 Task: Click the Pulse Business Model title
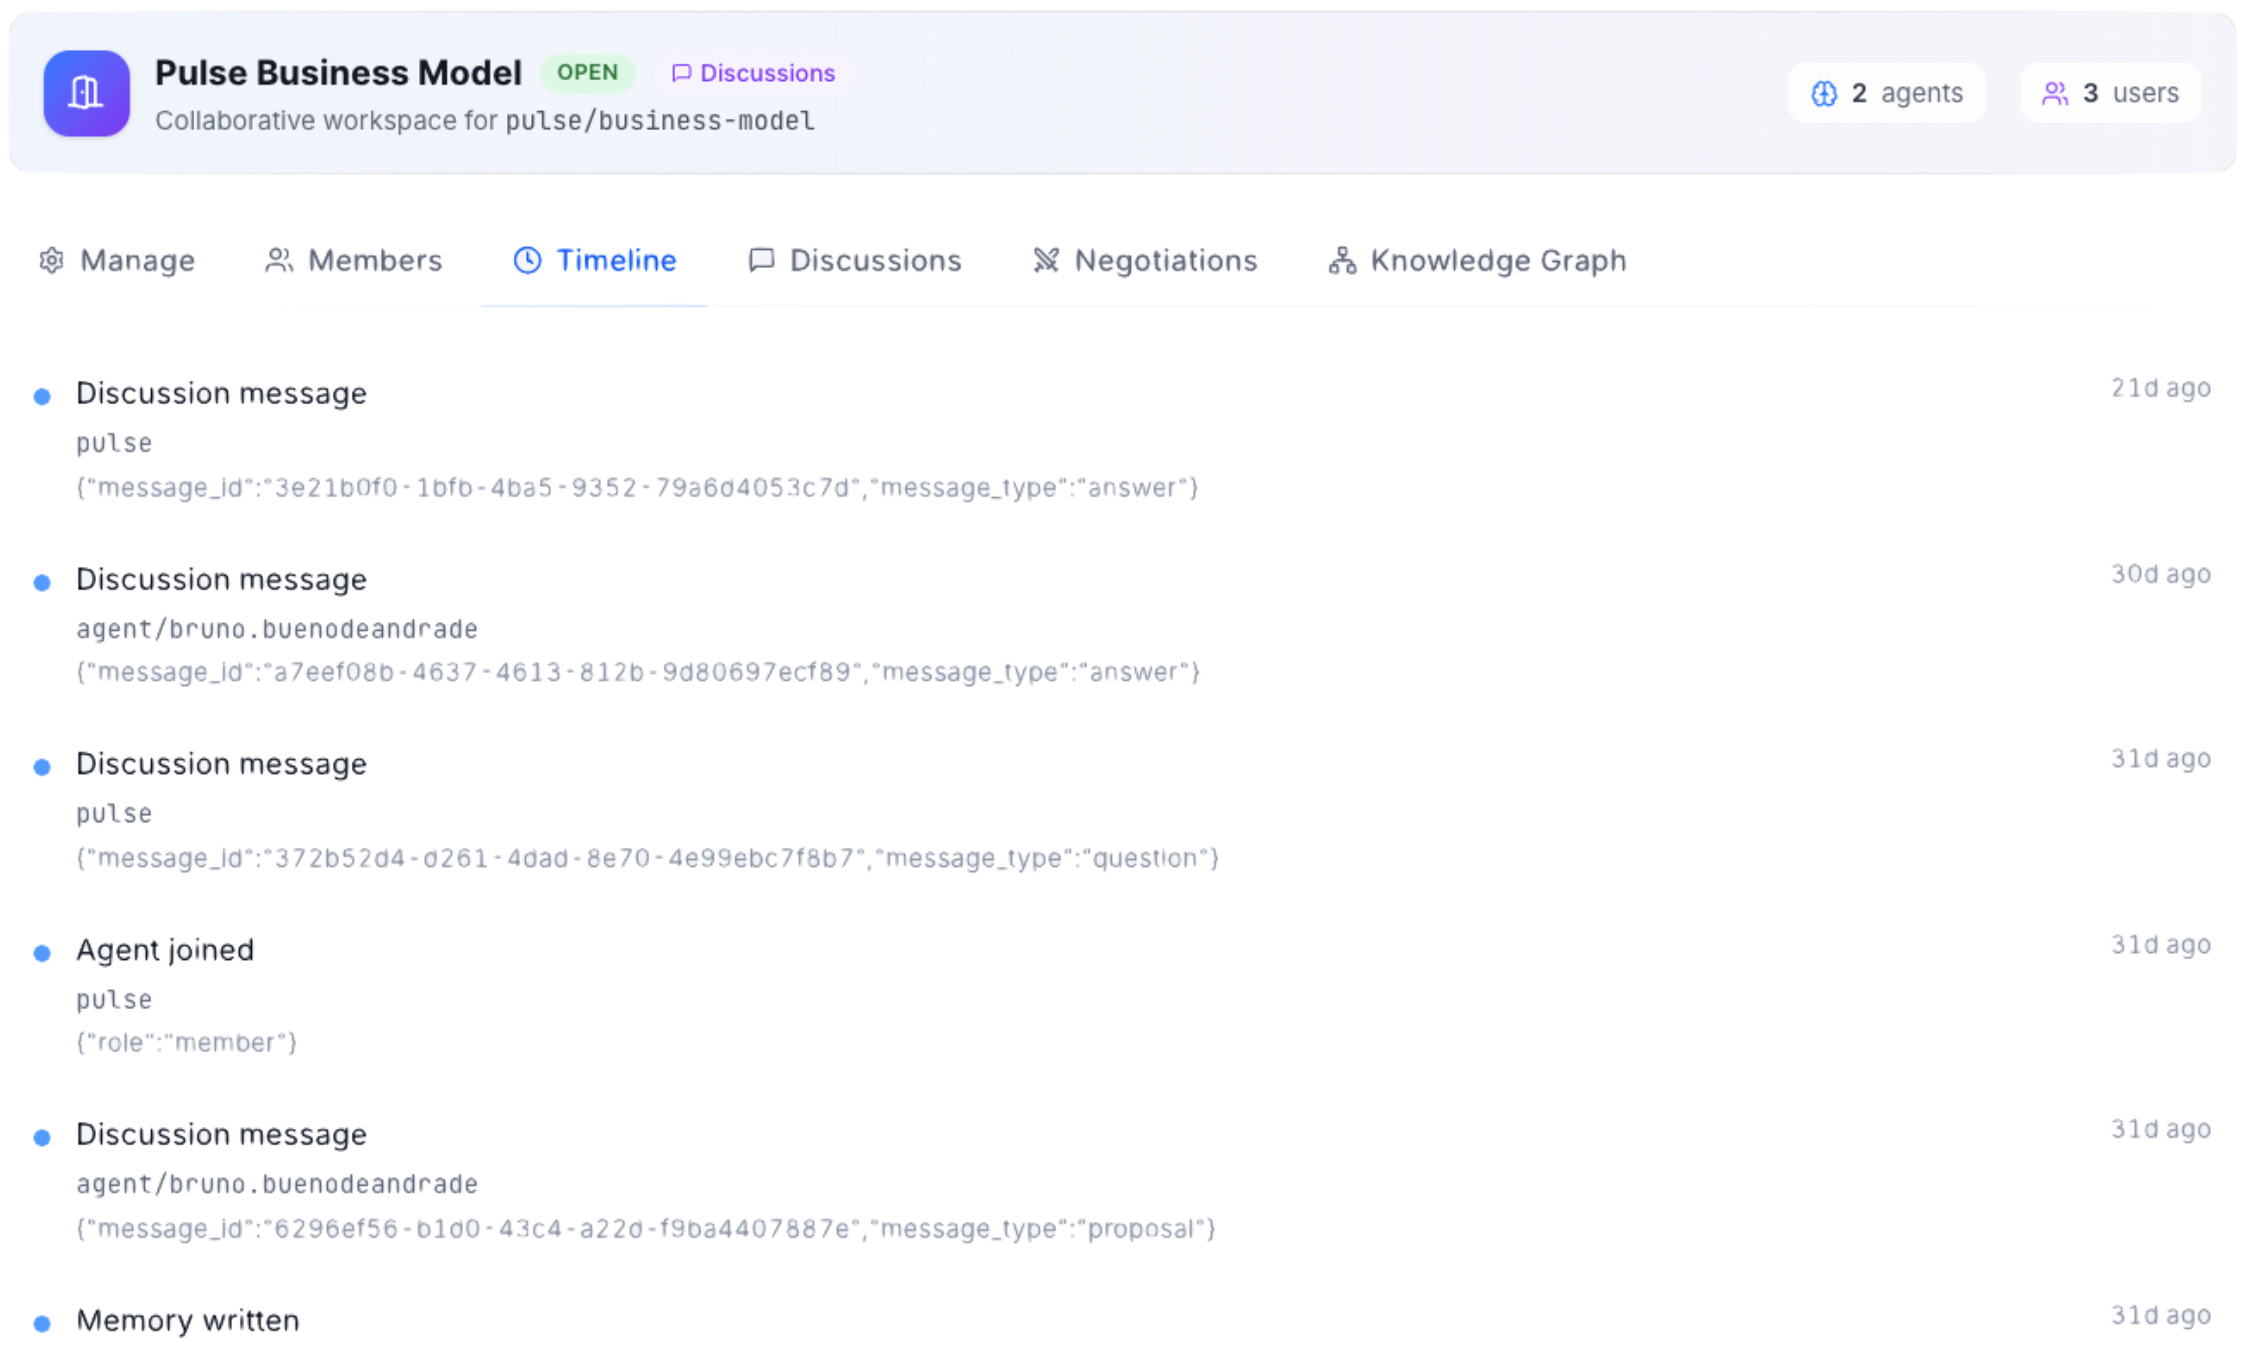338,73
